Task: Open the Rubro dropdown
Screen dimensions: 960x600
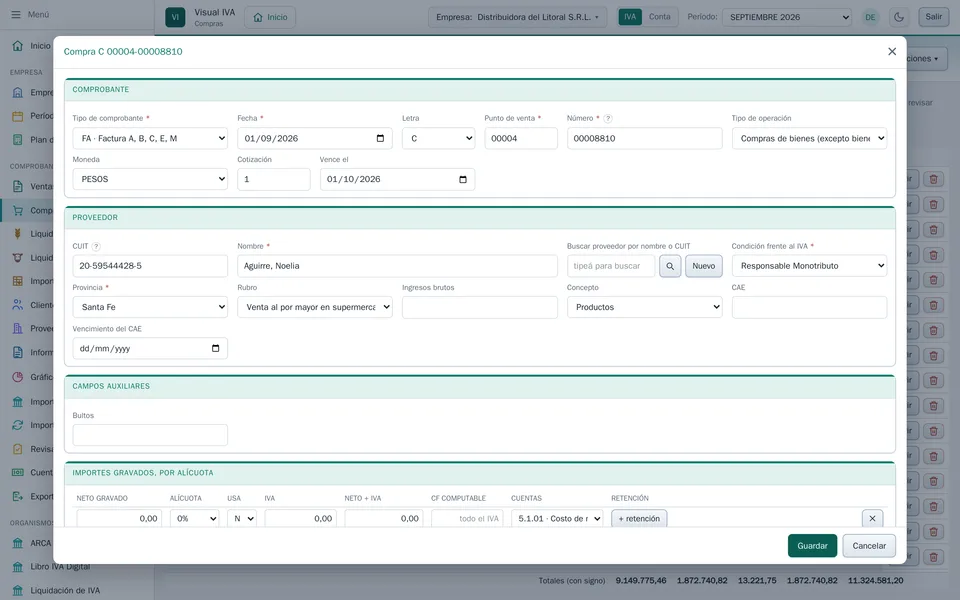Action: click(x=315, y=307)
